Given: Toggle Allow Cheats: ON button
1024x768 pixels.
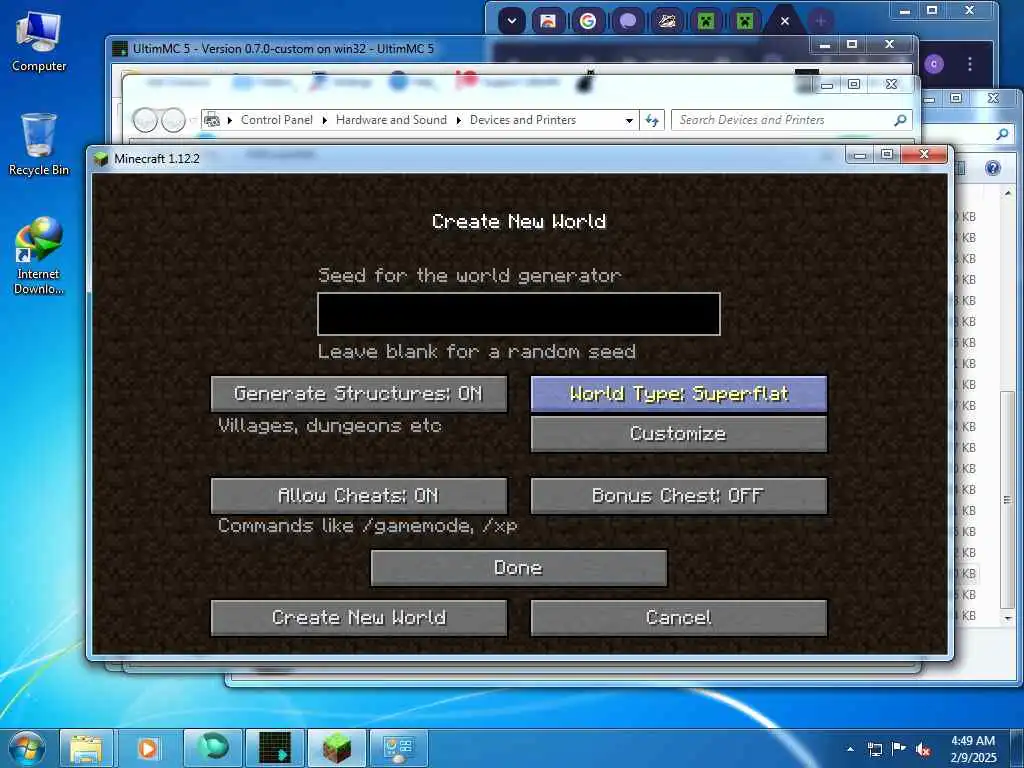Looking at the screenshot, I should (359, 496).
